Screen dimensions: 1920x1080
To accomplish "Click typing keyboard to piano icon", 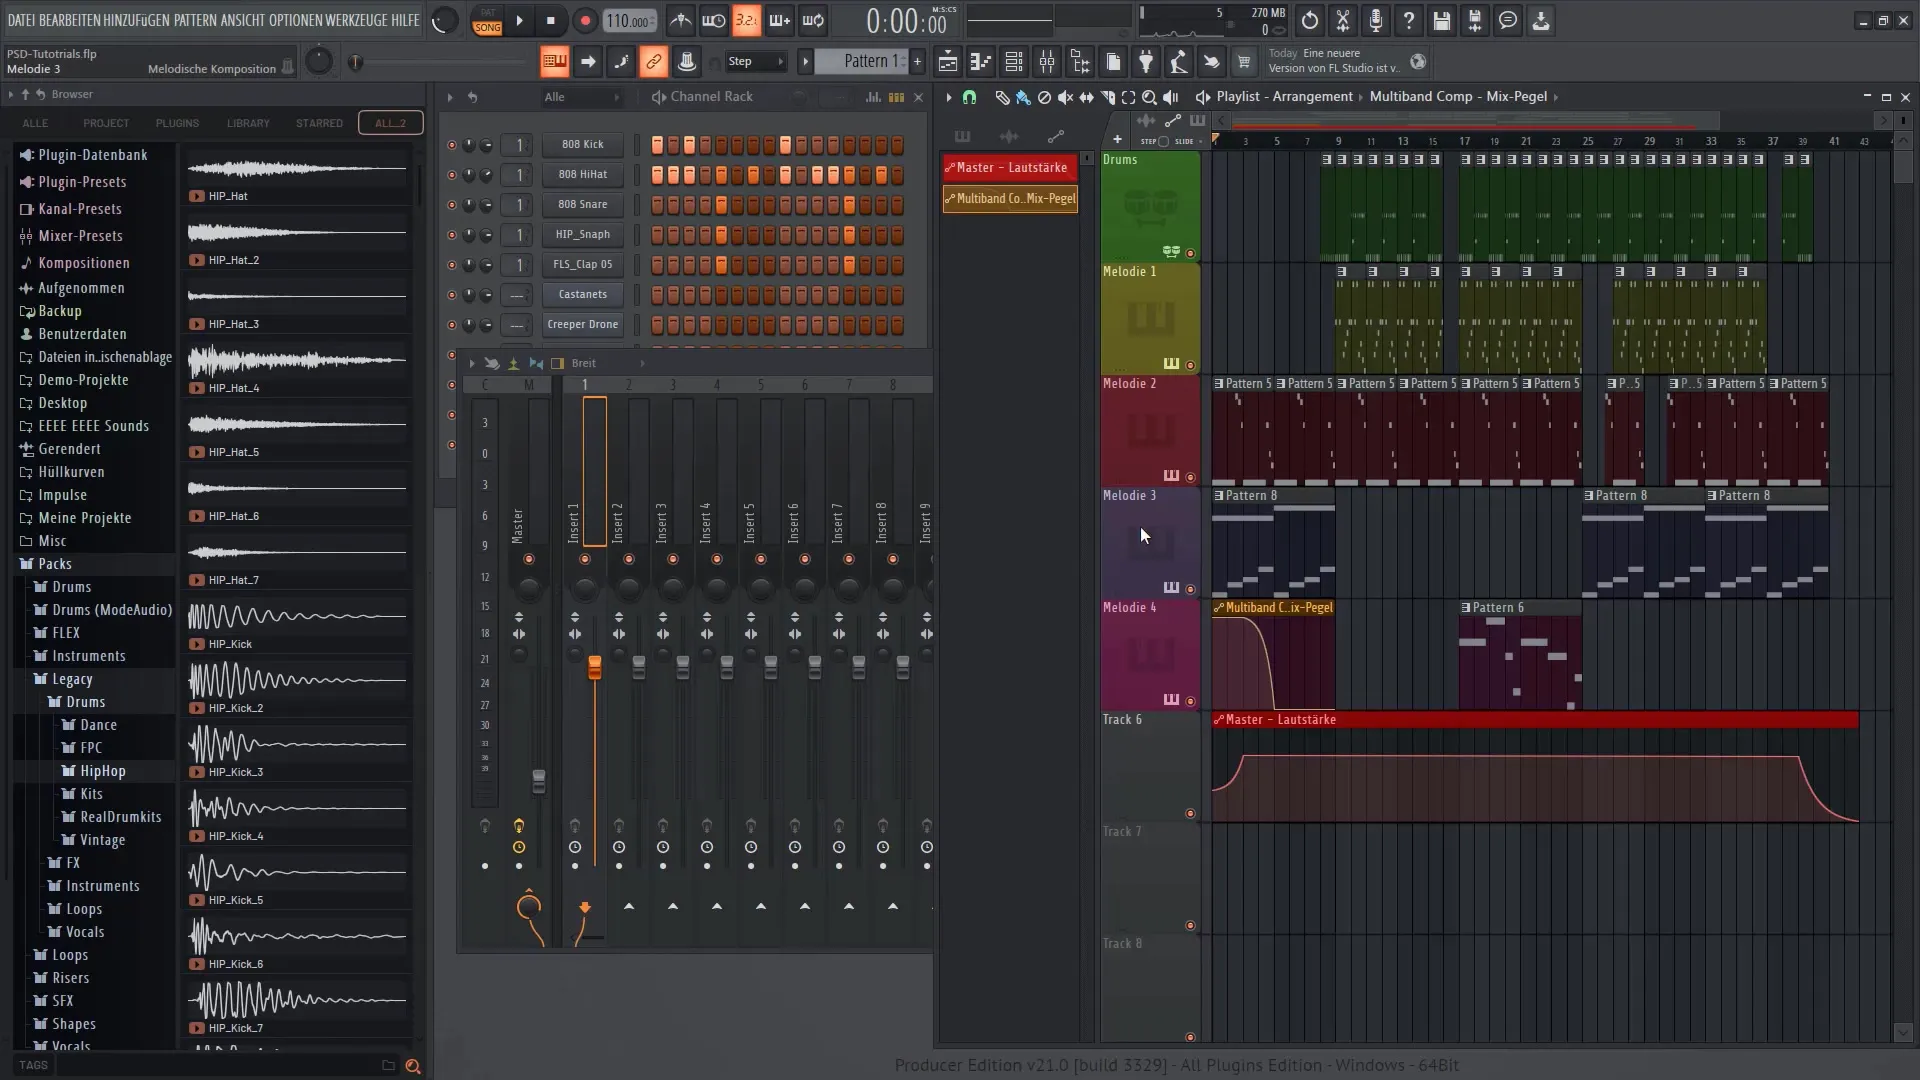I will (554, 62).
